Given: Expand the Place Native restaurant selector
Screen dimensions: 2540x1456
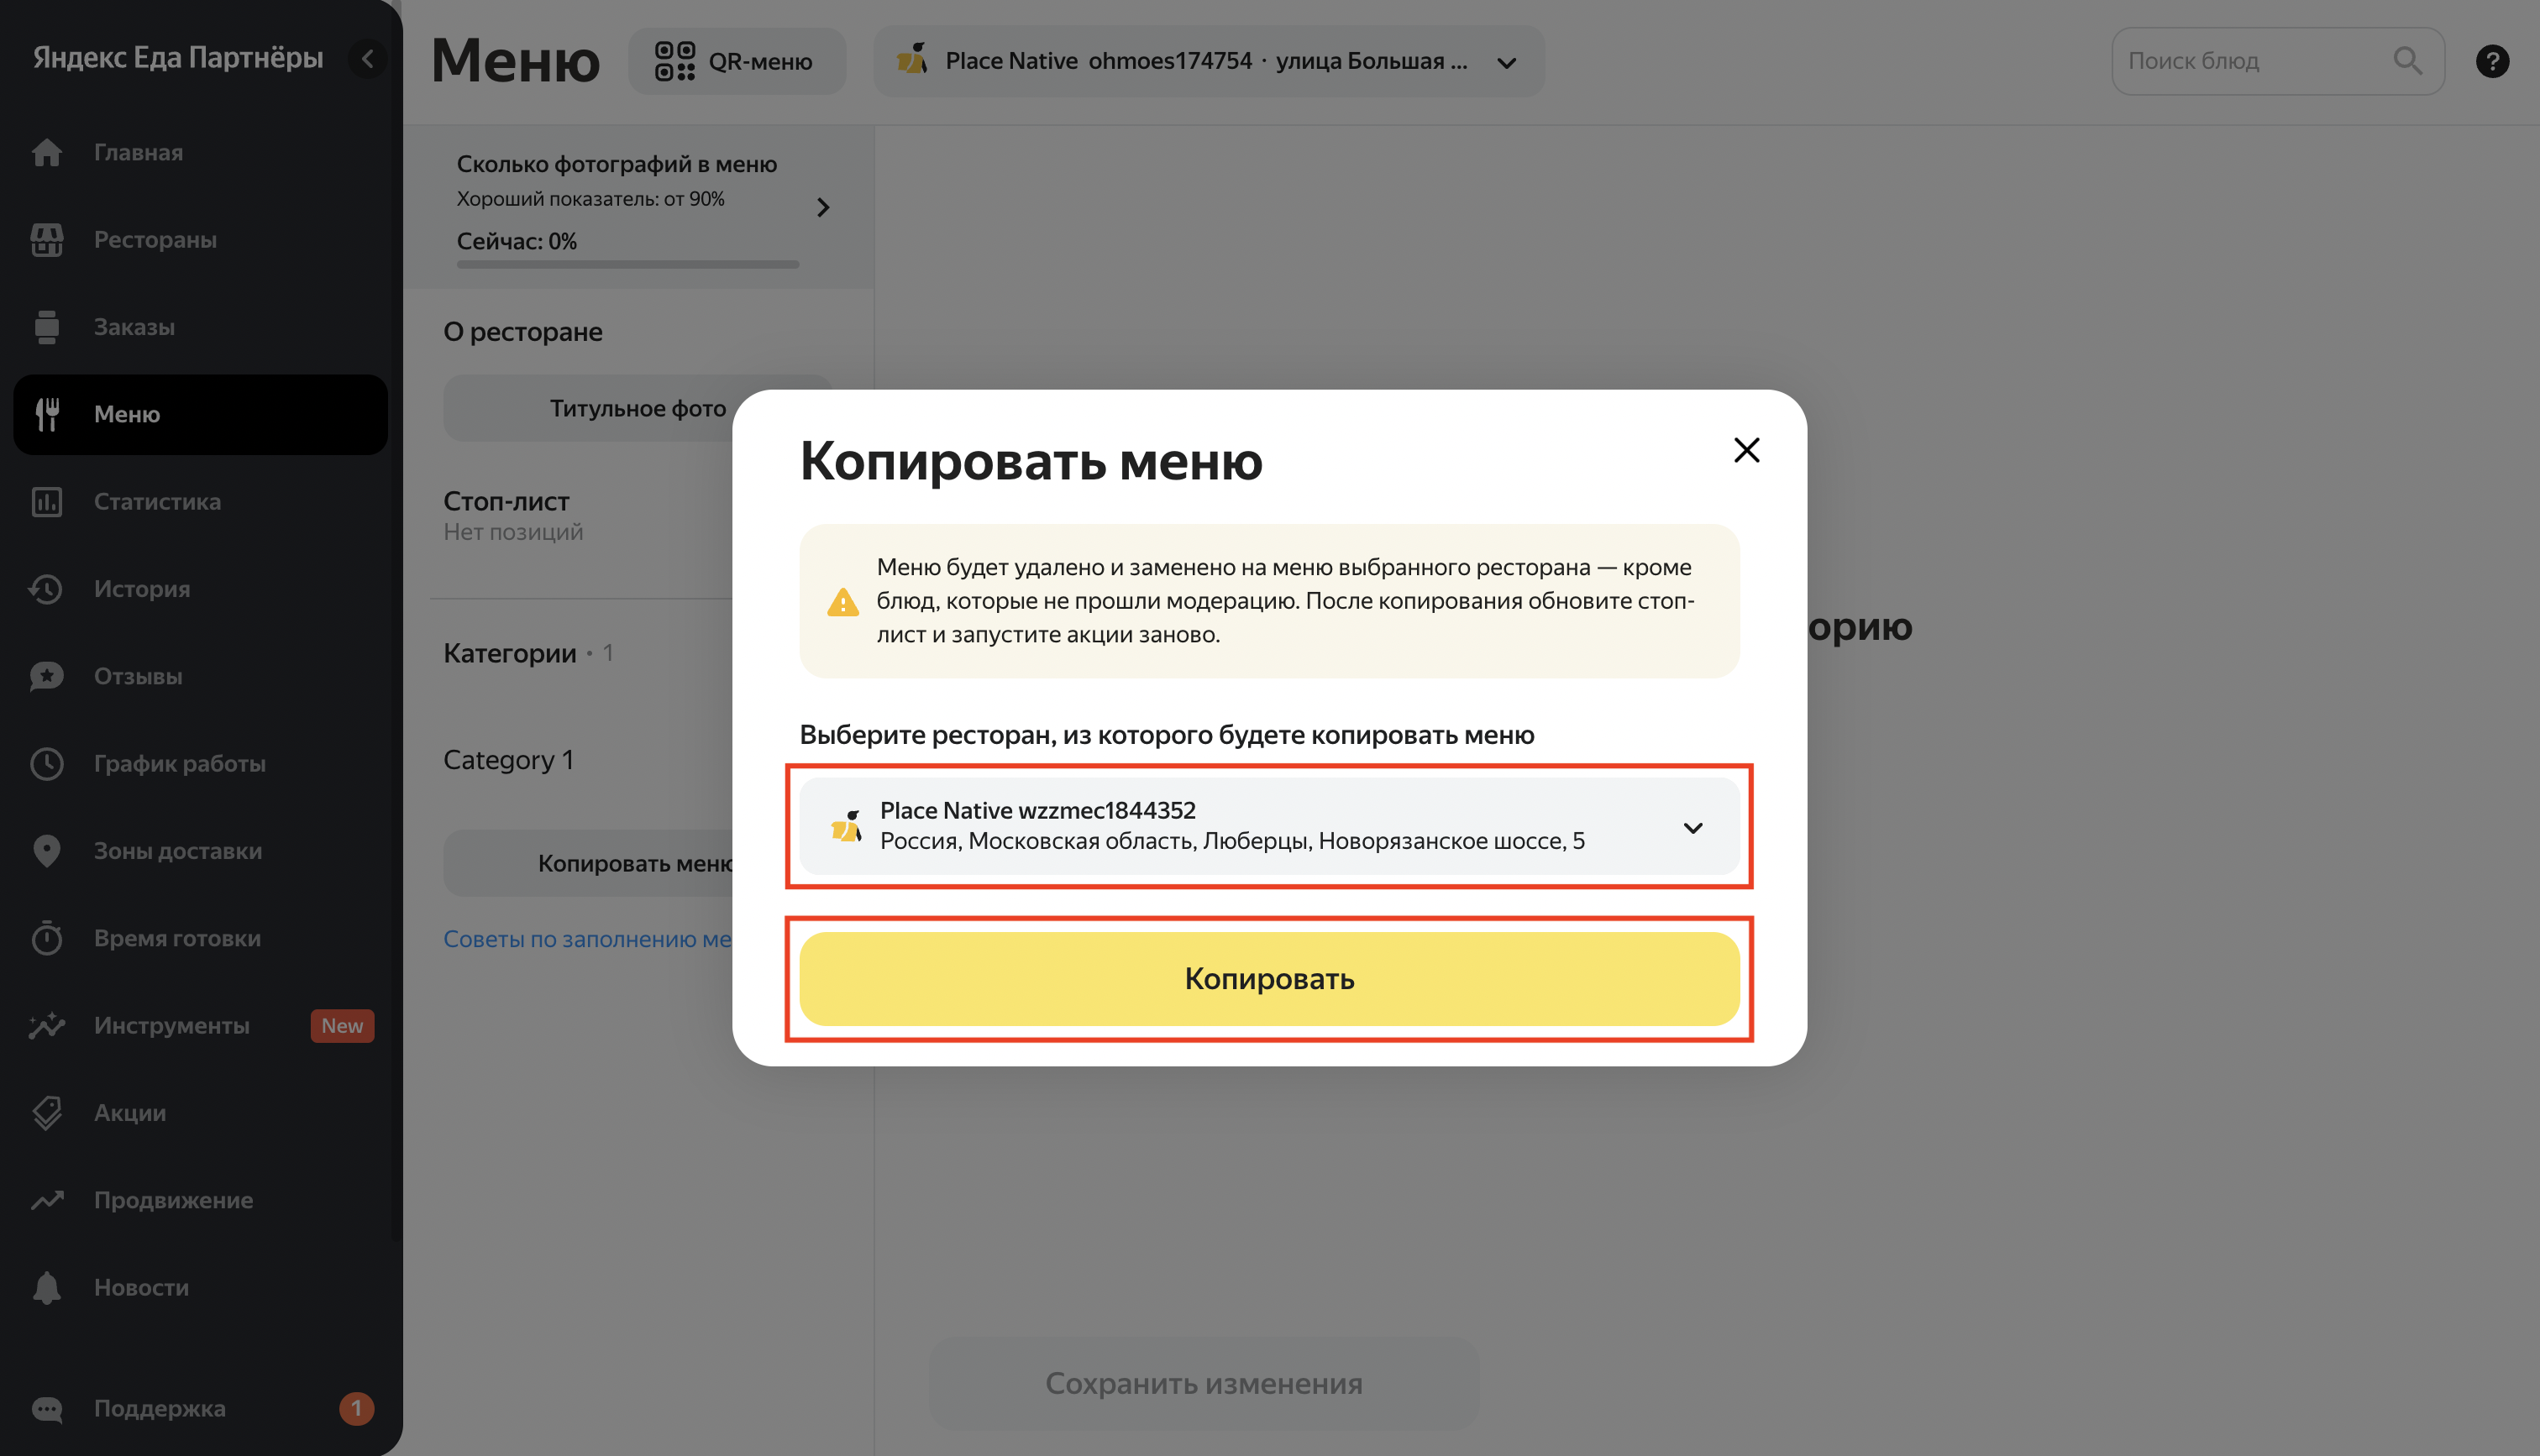Looking at the screenshot, I should coord(1209,61).
